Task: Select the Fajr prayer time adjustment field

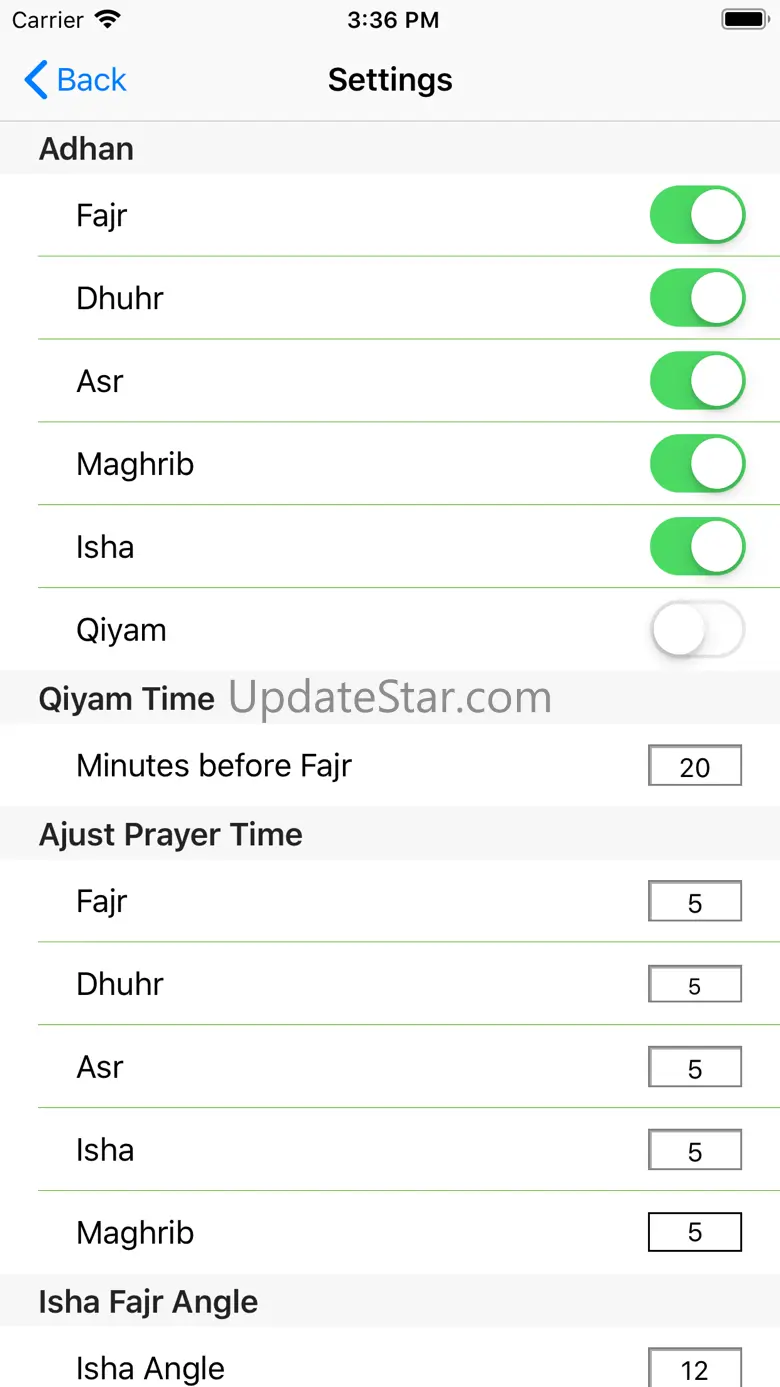Action: pyautogui.click(x=695, y=902)
